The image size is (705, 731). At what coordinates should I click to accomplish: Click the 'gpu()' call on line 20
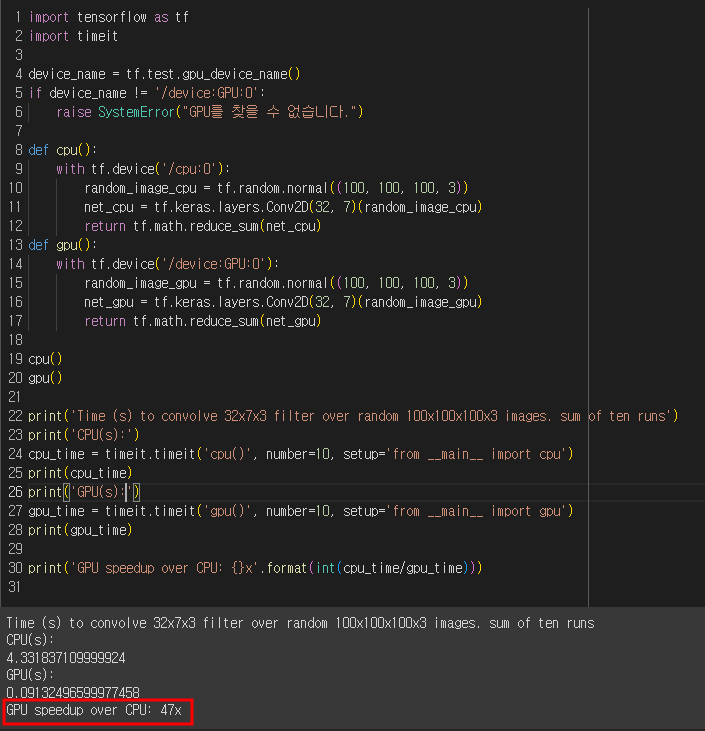coord(45,378)
